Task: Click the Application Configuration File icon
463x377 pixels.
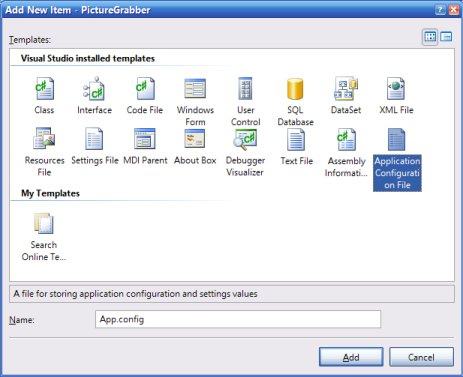Action: (x=397, y=139)
